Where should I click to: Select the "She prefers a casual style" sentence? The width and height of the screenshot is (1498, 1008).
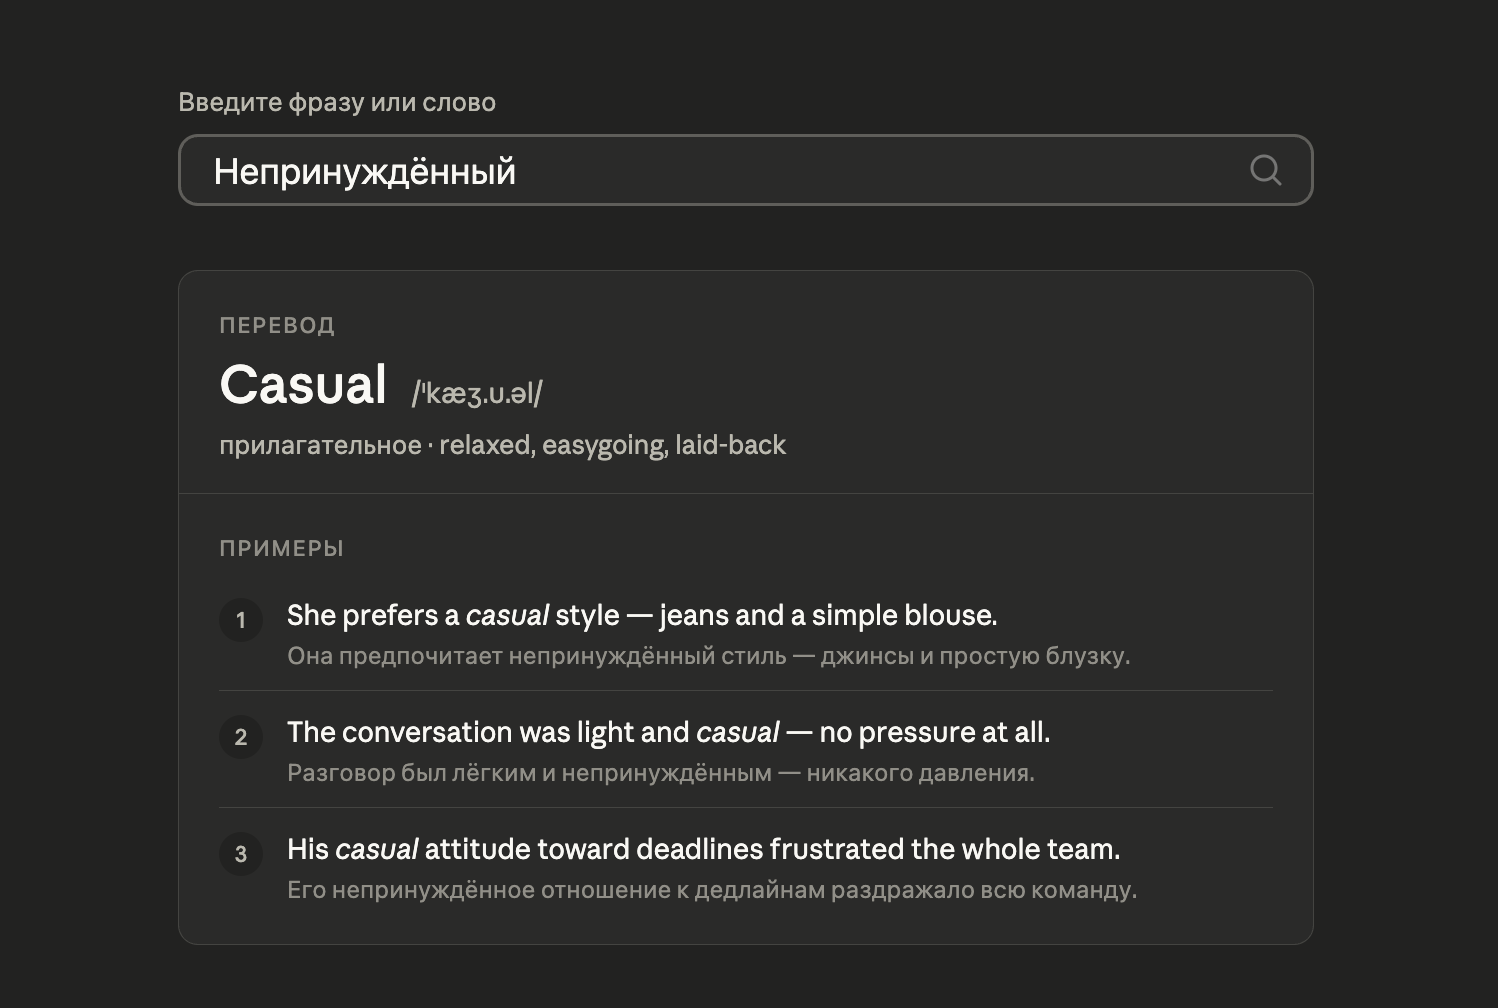642,615
